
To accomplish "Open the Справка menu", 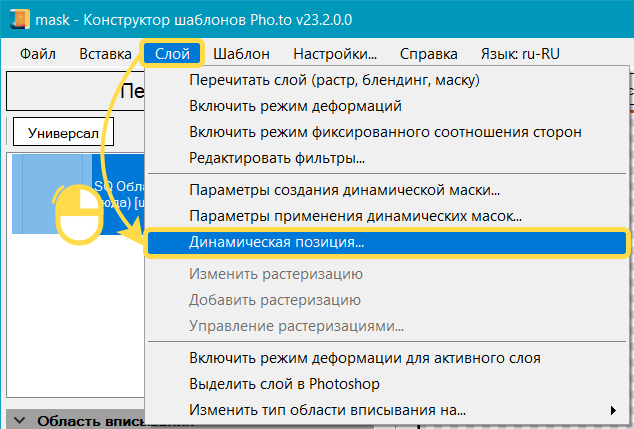I will coord(428,54).
